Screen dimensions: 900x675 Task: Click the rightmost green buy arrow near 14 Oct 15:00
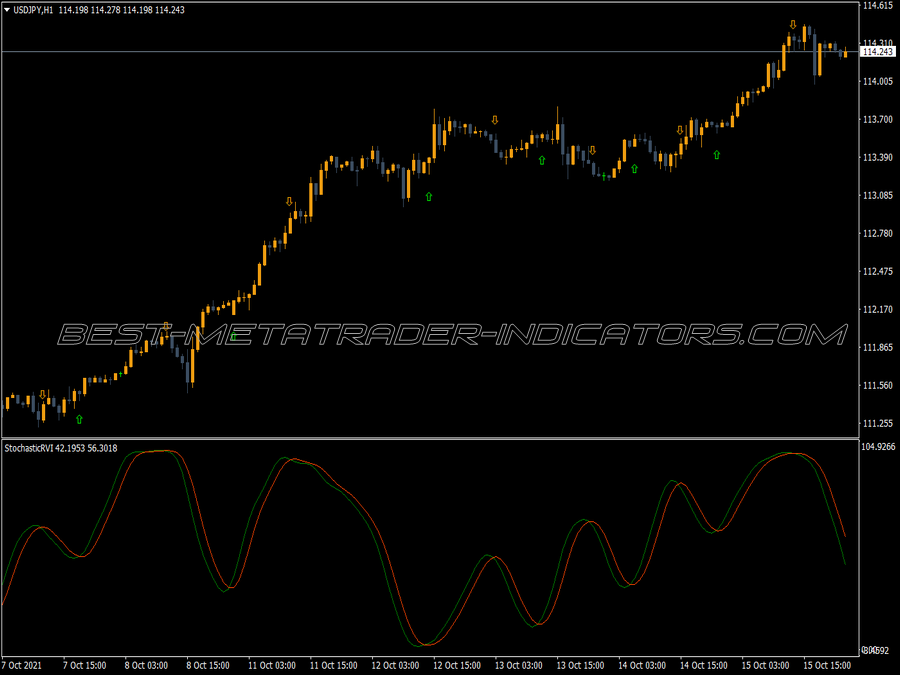point(716,155)
